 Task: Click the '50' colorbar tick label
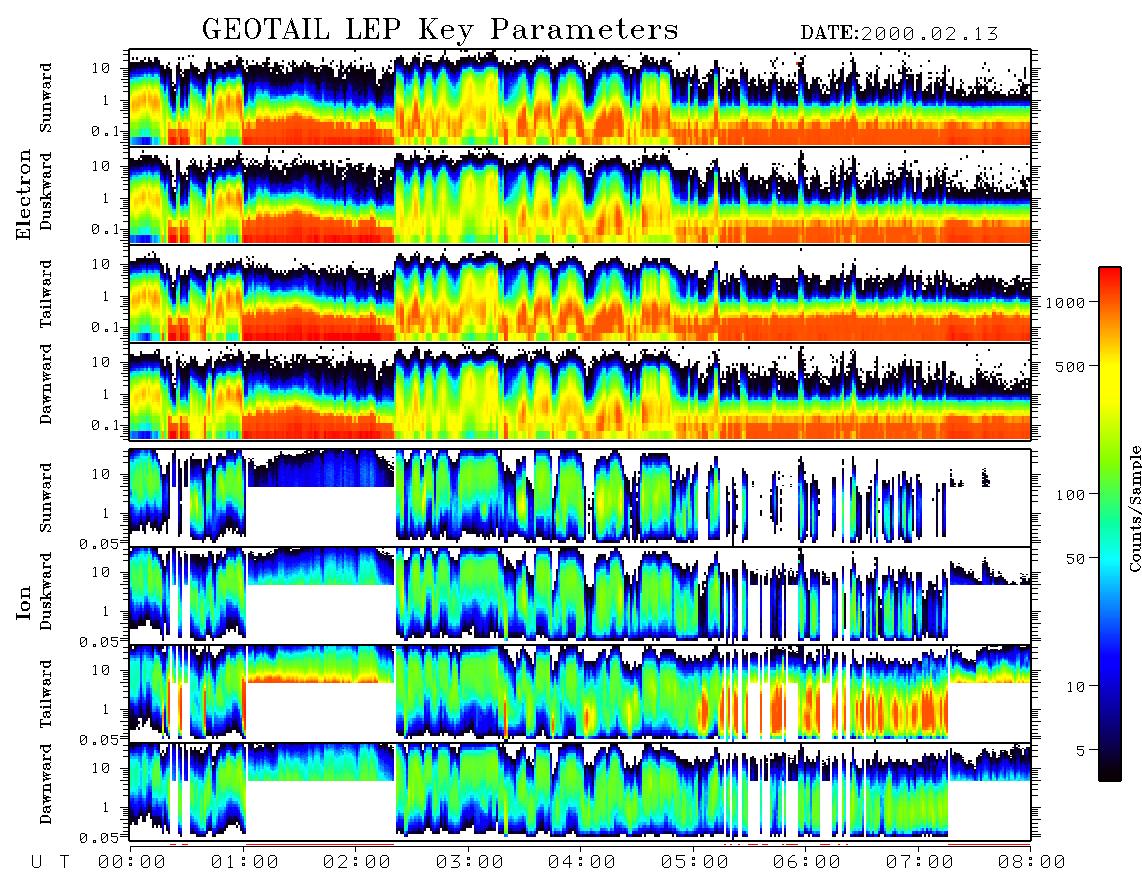(x=1076, y=559)
